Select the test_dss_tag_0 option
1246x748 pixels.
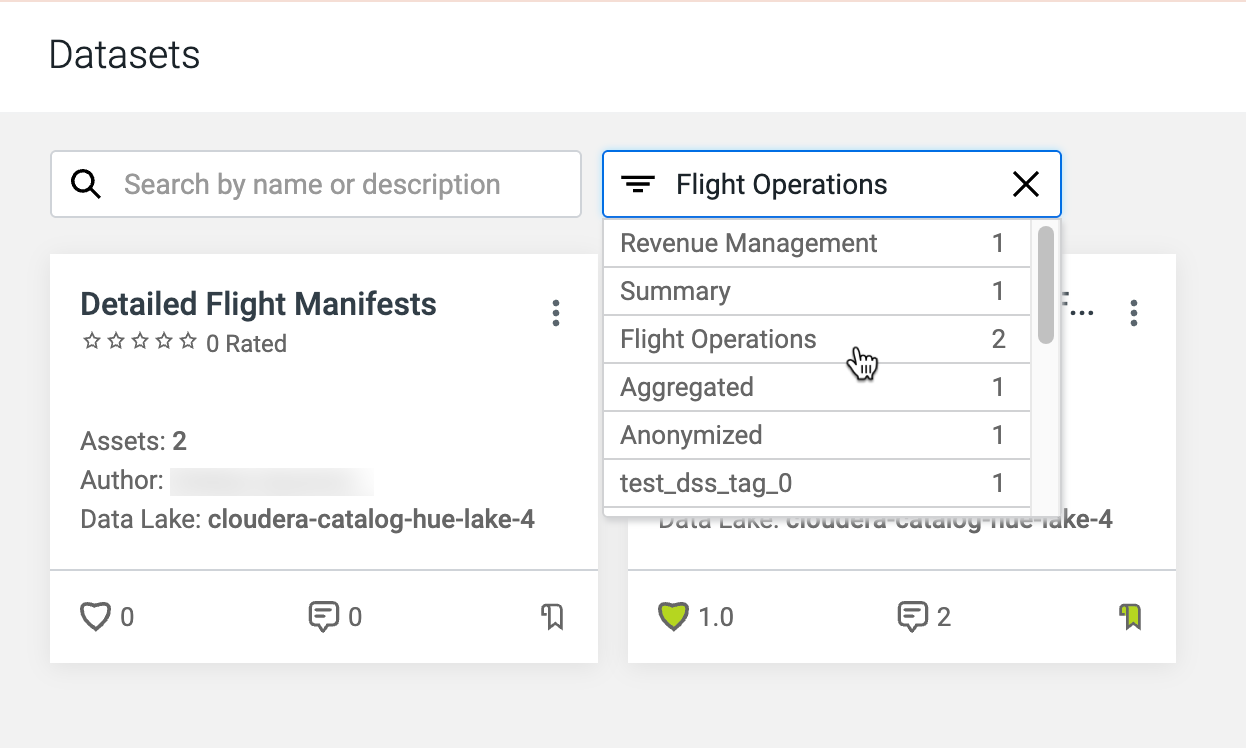[x=706, y=483]
